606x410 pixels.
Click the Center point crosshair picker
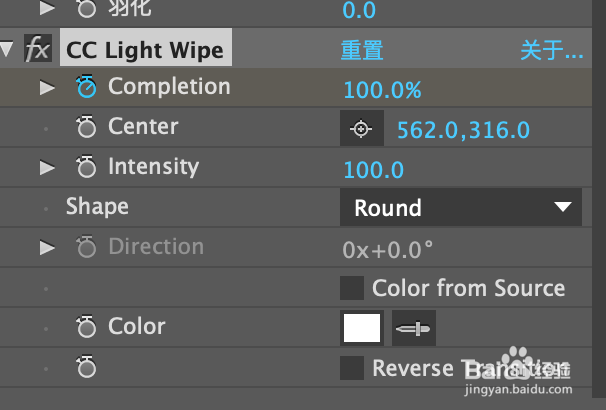tap(362, 128)
